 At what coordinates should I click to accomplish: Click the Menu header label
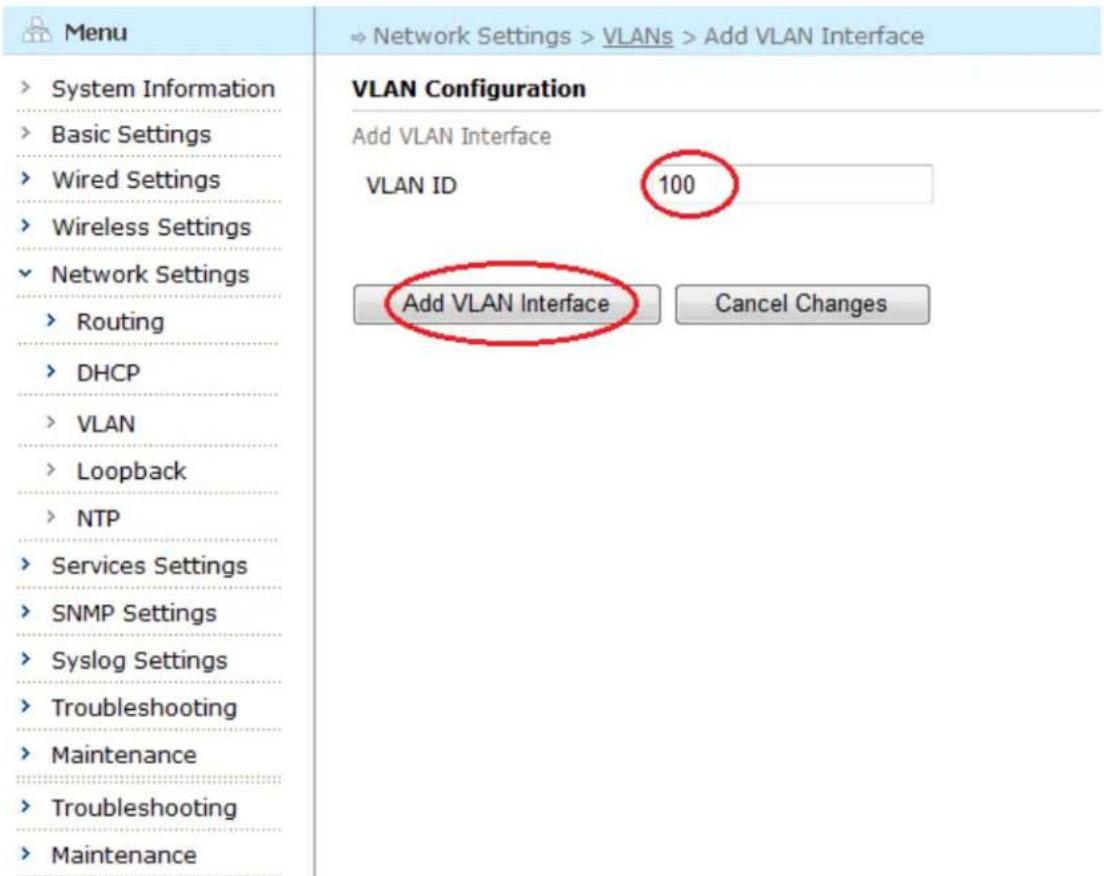96,32
